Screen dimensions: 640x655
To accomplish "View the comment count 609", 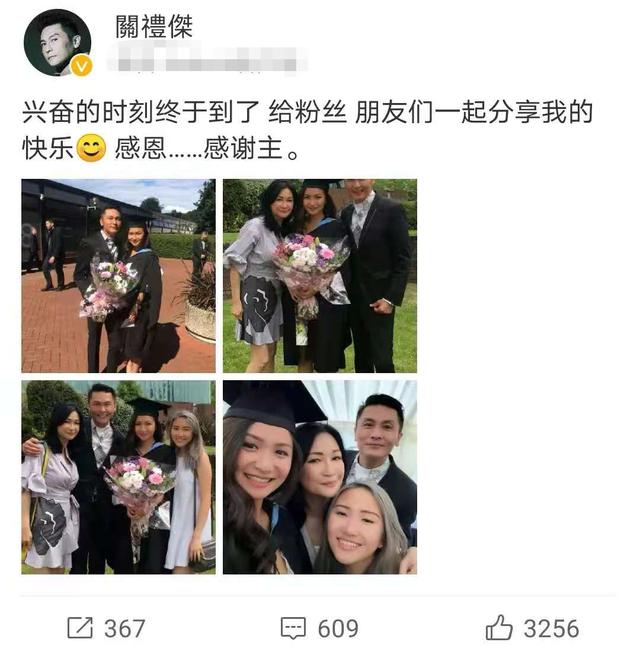I will click(x=338, y=628).
